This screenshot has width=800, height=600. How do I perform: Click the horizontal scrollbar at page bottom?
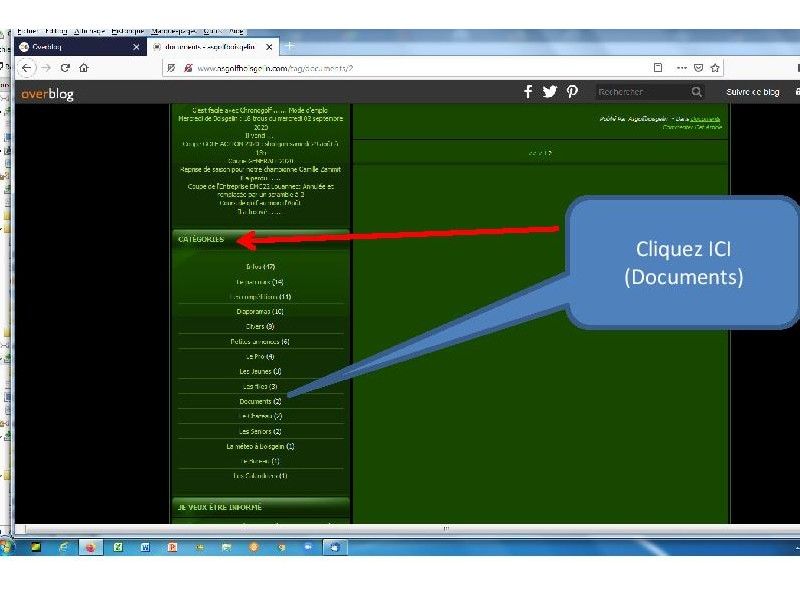click(x=400, y=527)
